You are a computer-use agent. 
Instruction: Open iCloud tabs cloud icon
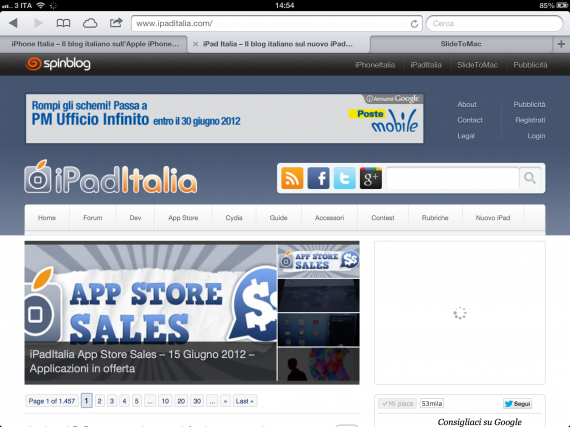pos(90,24)
